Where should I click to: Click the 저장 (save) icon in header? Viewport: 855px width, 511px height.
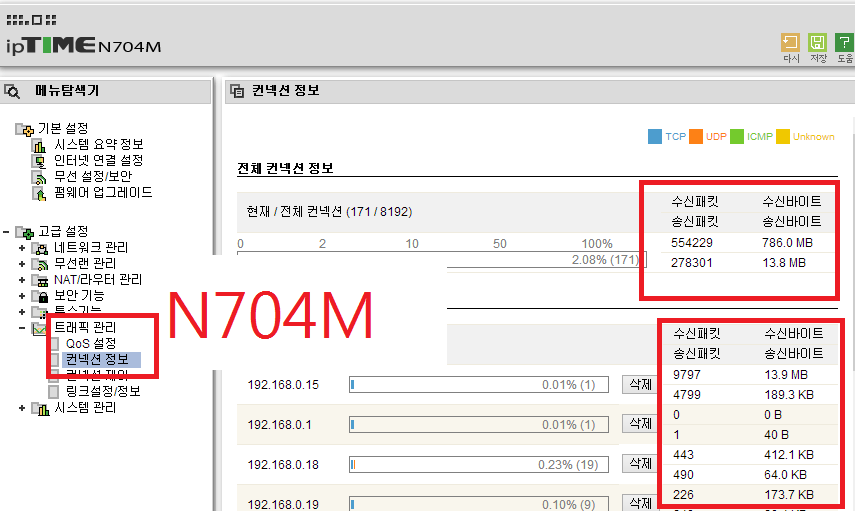click(x=817, y=43)
